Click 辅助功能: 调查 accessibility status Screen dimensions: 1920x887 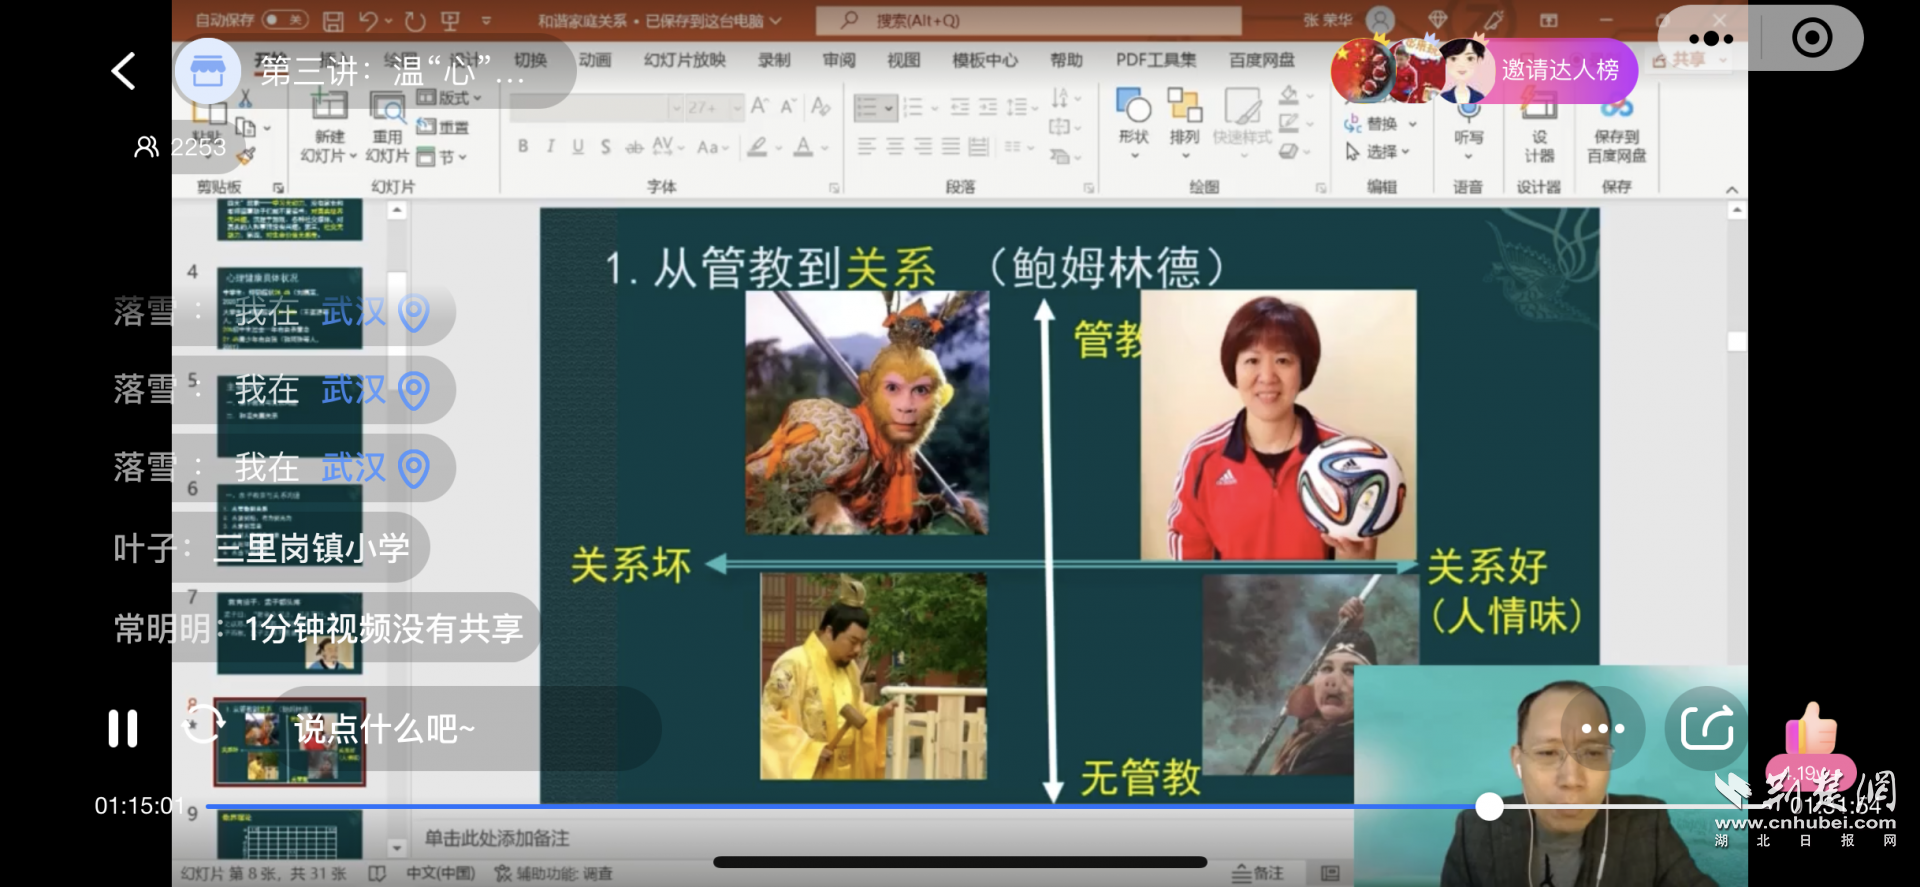pos(554,873)
